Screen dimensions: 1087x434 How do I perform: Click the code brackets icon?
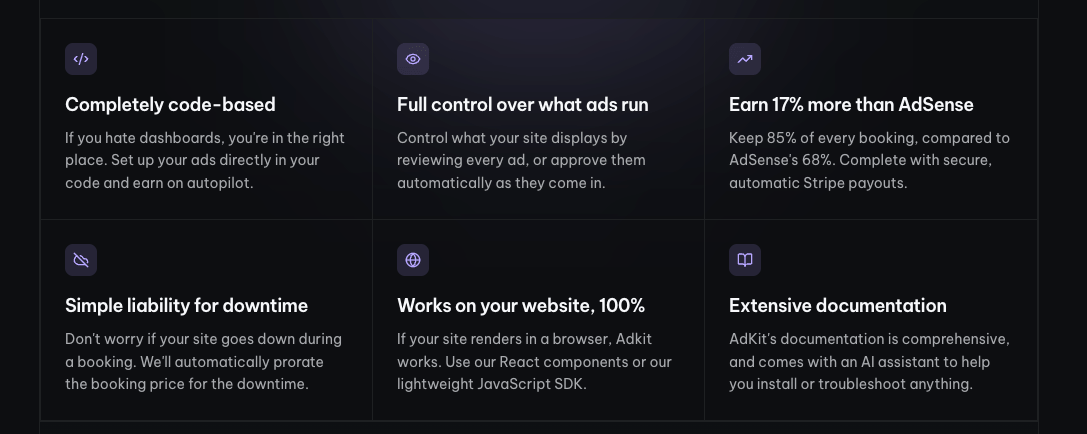coord(81,59)
